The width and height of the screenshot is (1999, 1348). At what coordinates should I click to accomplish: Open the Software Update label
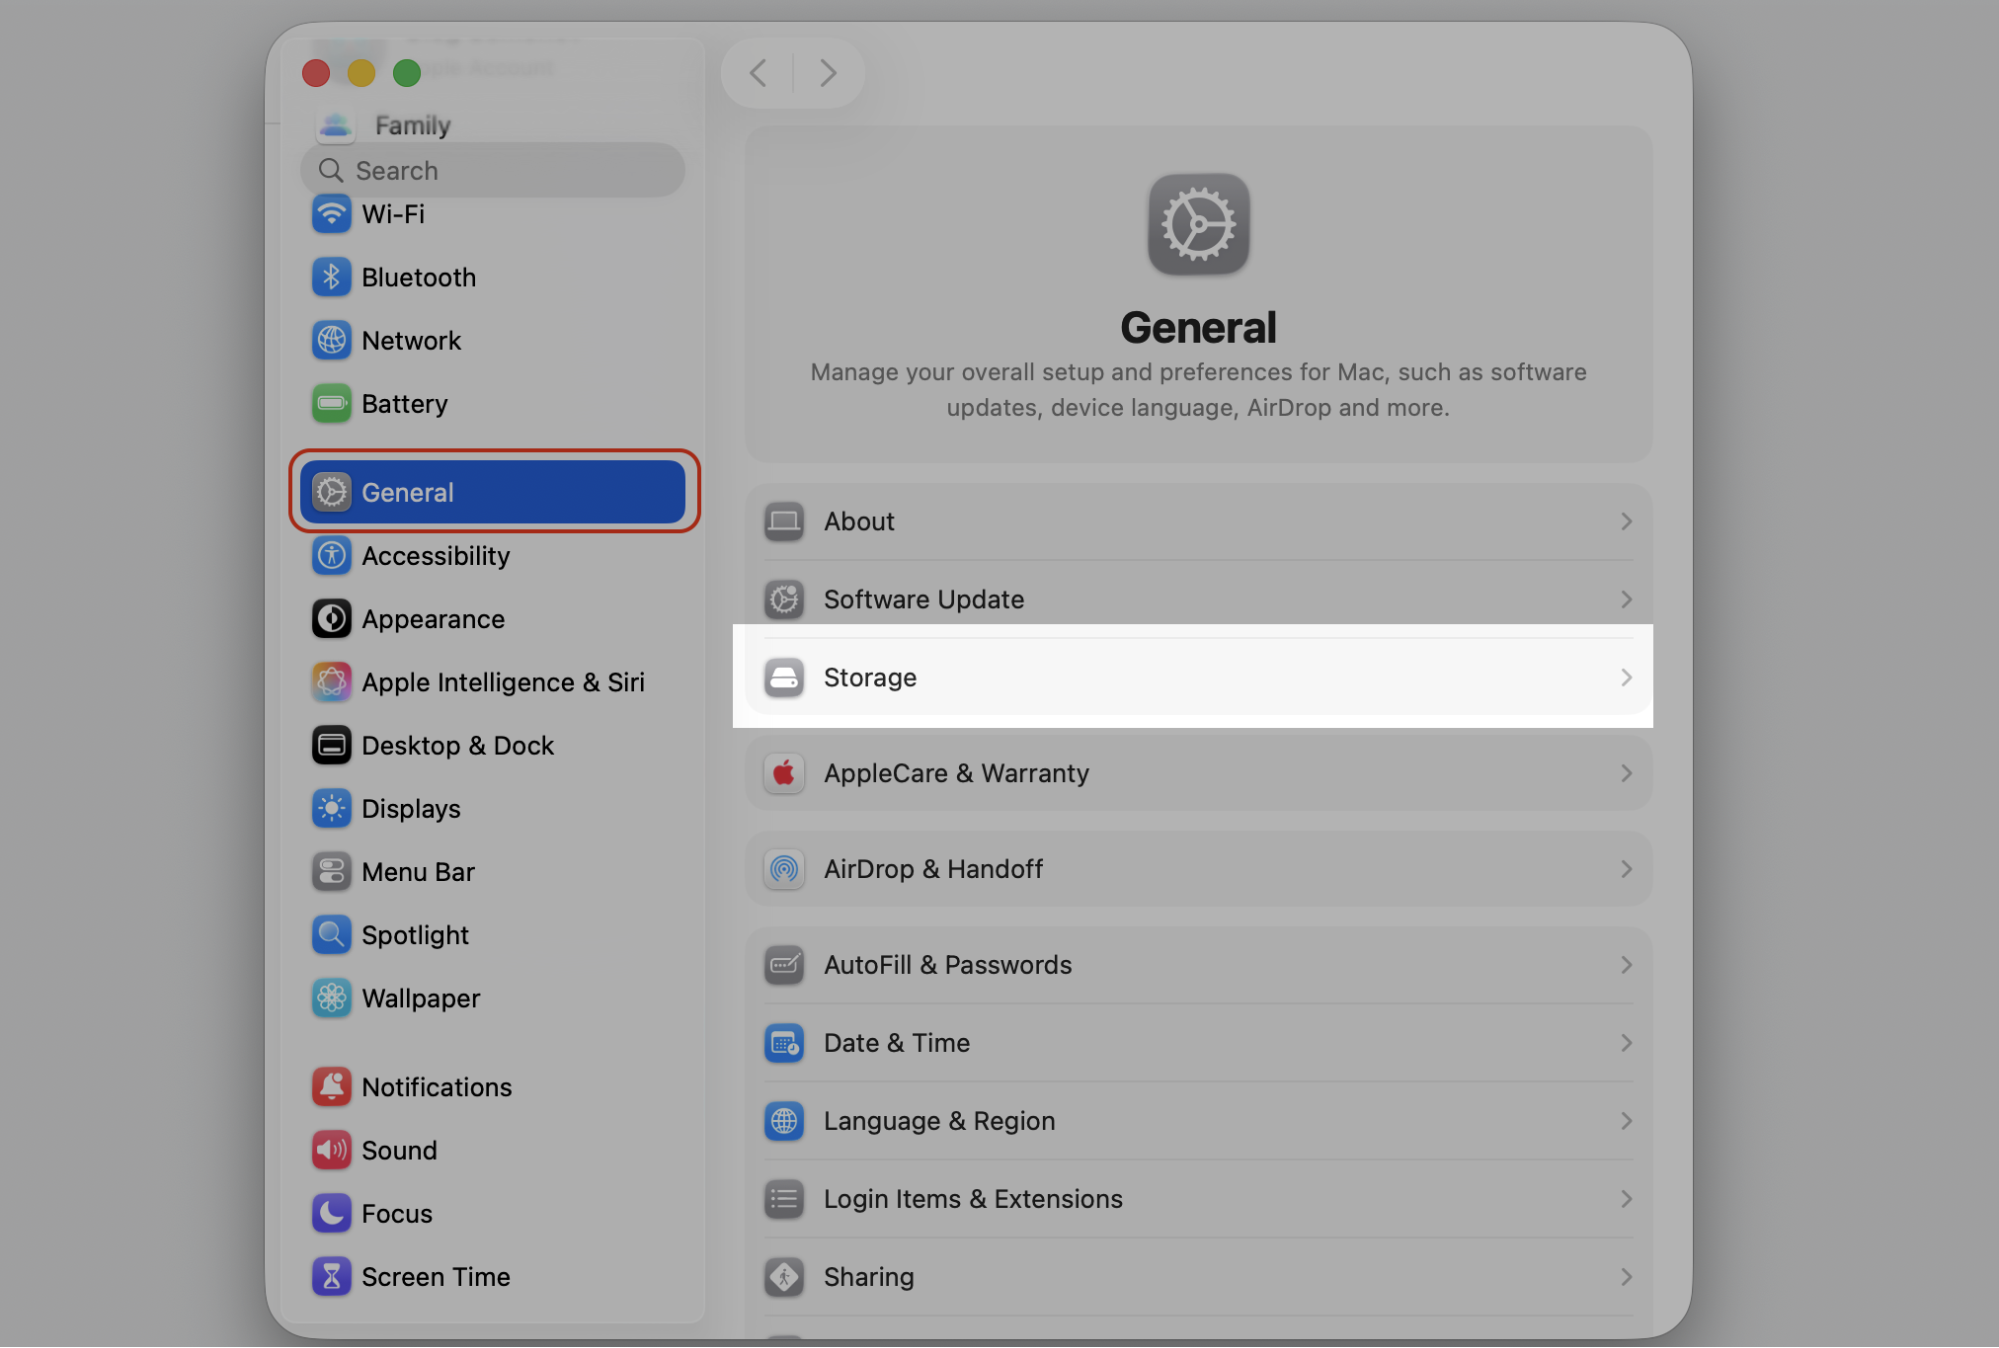click(x=924, y=599)
